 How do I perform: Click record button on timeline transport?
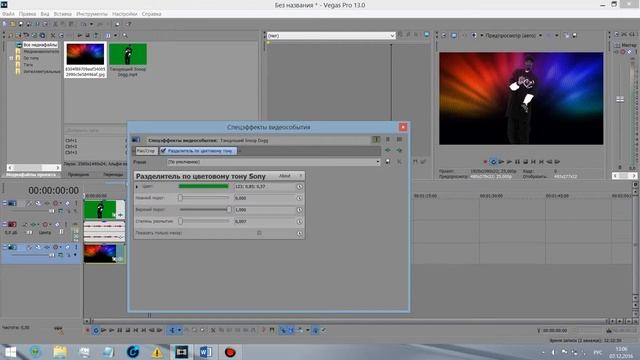[x=87, y=330]
